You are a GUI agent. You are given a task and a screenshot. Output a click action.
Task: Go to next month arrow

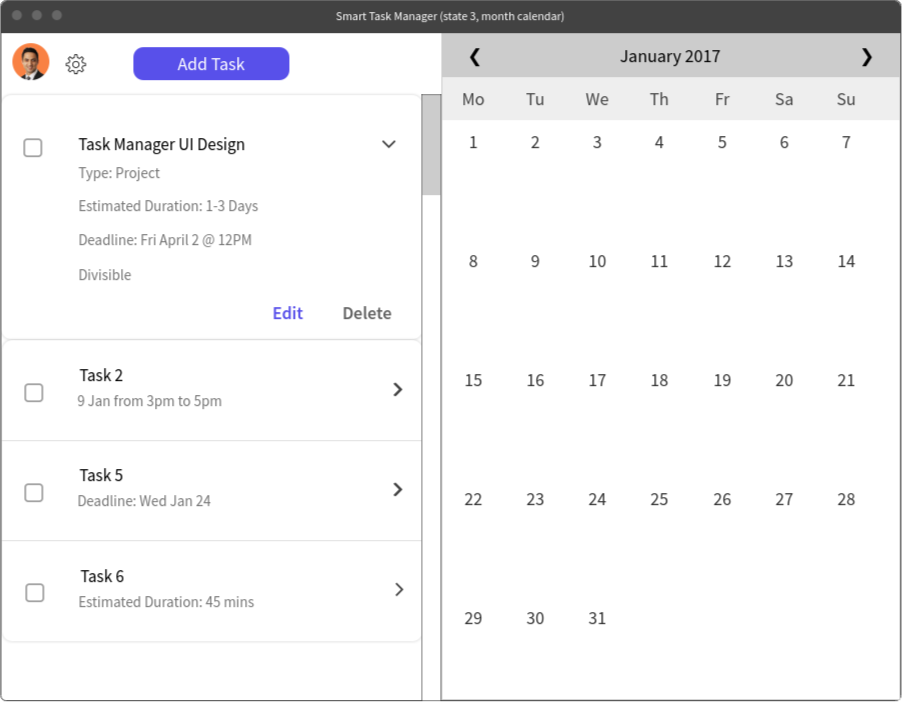click(866, 56)
